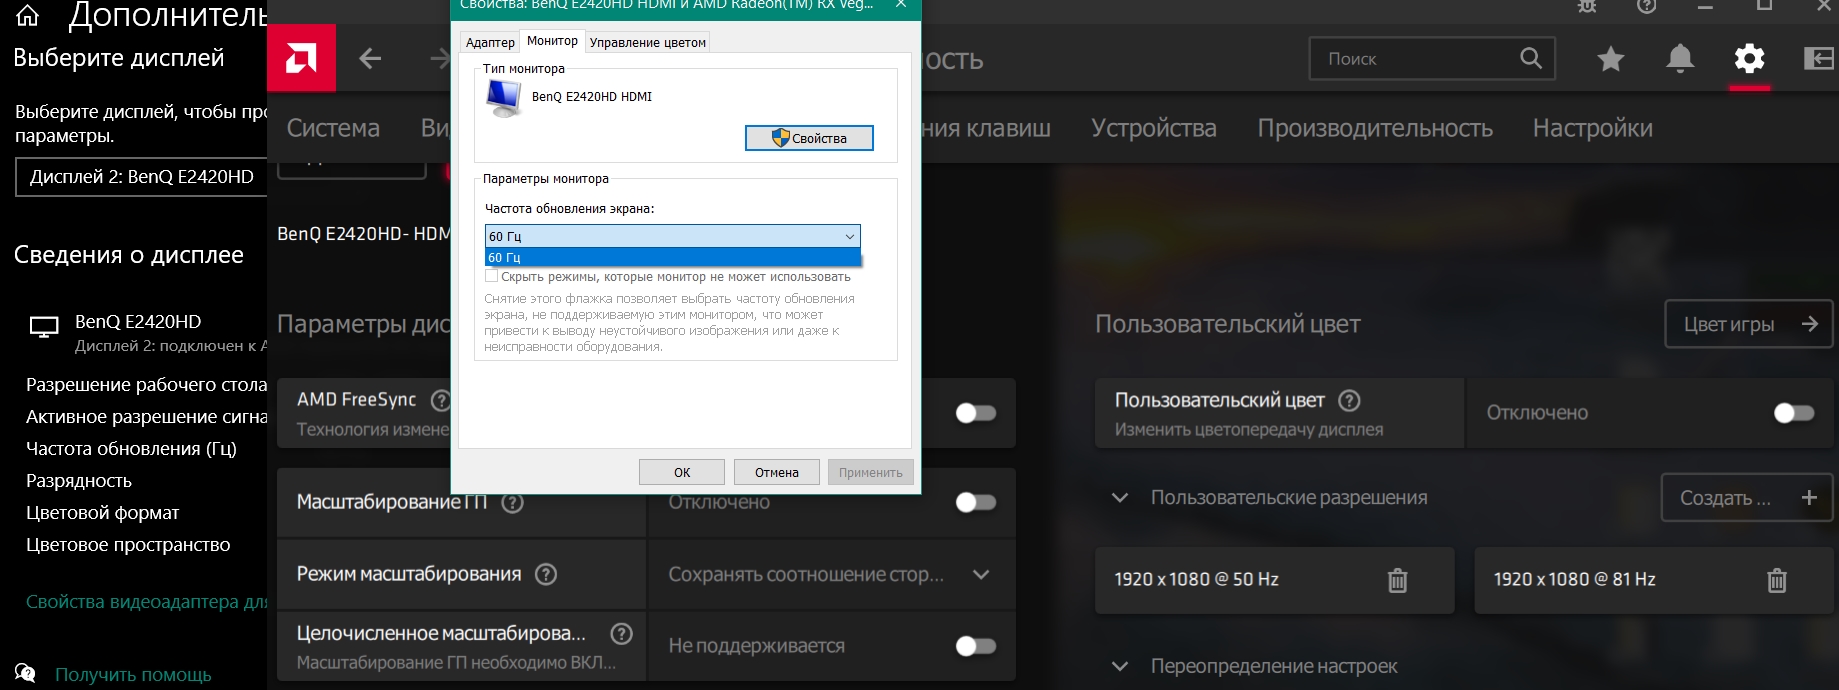The image size is (1839, 690).
Task: Switch to the Монитор tab
Action: pyautogui.click(x=552, y=40)
